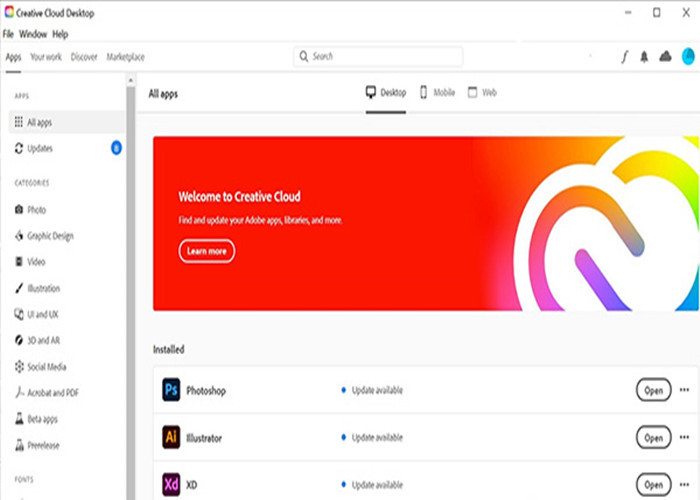Click XD's Update available status
Screen dimensions: 700x500
(372, 484)
